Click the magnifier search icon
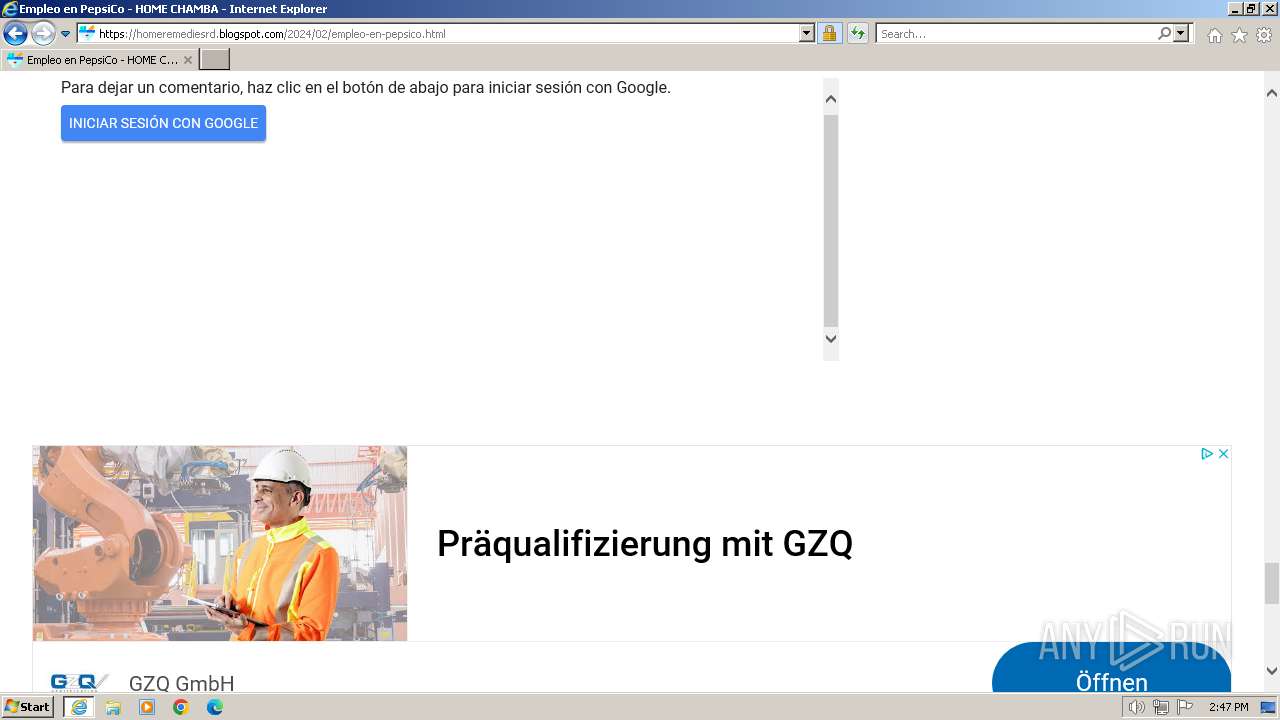 tap(1164, 34)
